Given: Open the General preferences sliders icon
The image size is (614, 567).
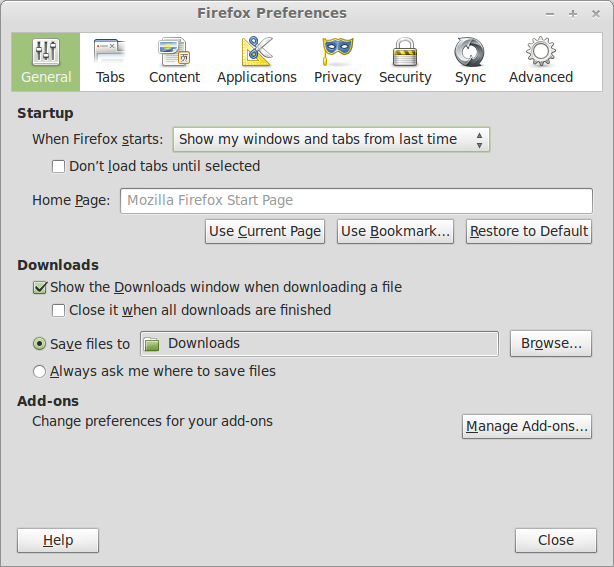Looking at the screenshot, I should click(x=46, y=52).
